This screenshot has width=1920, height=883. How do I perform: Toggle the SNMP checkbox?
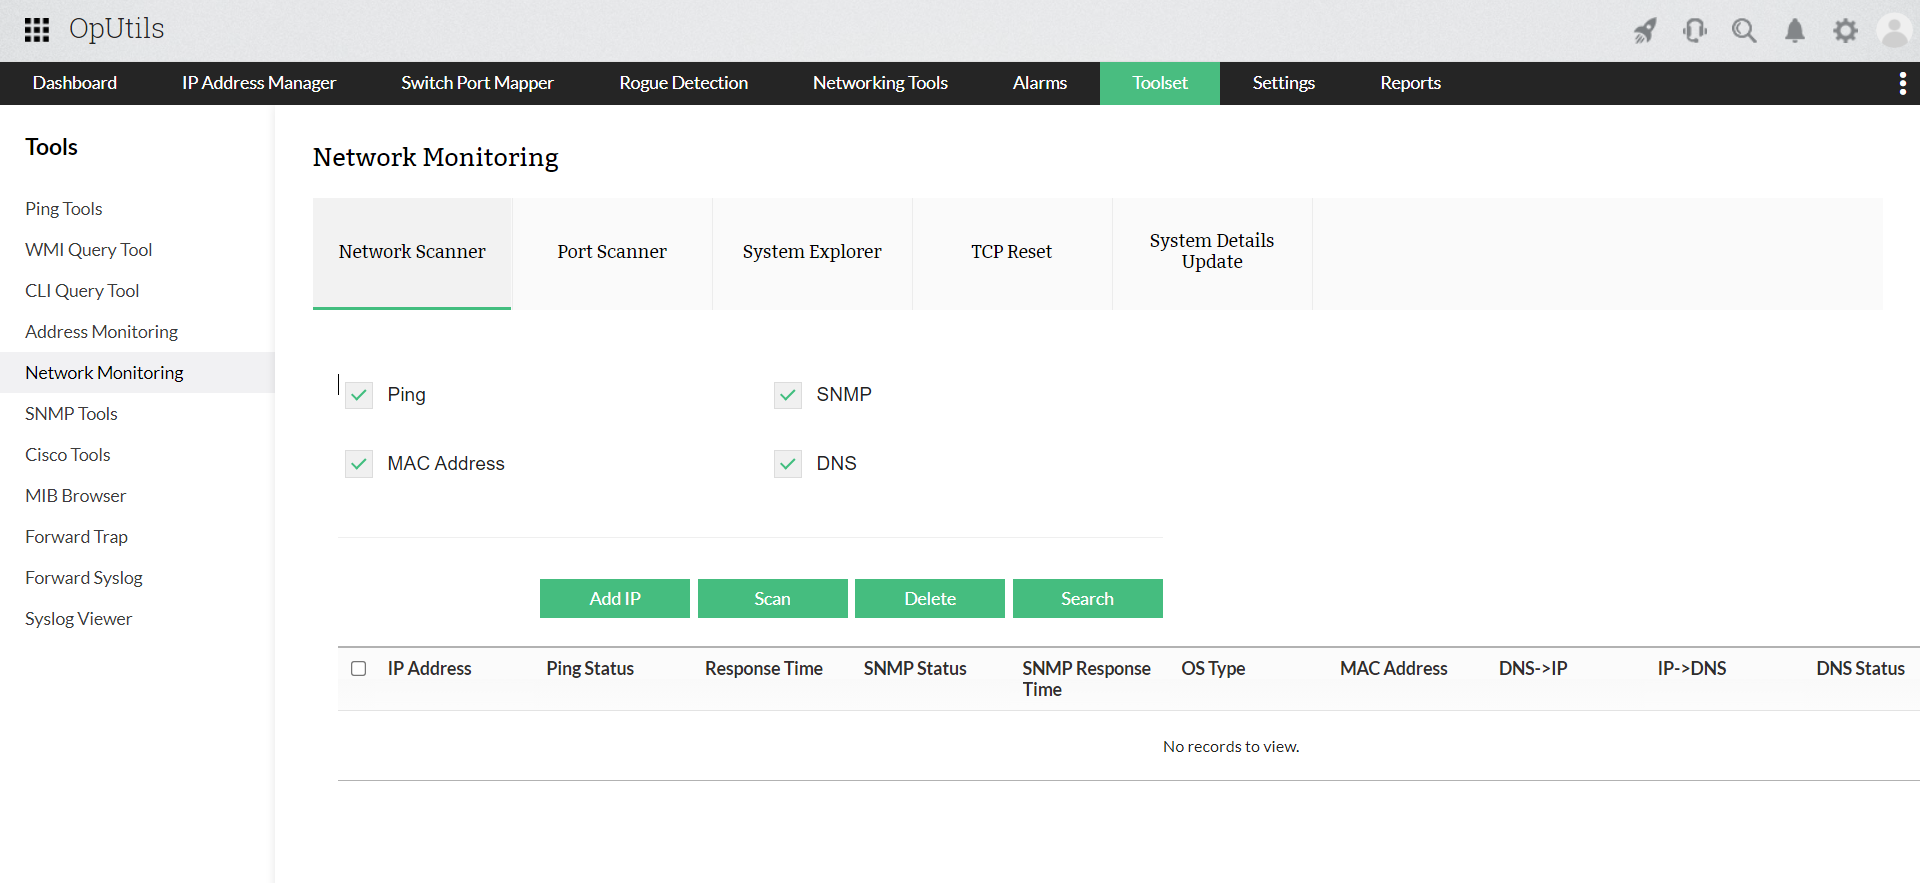tap(788, 395)
